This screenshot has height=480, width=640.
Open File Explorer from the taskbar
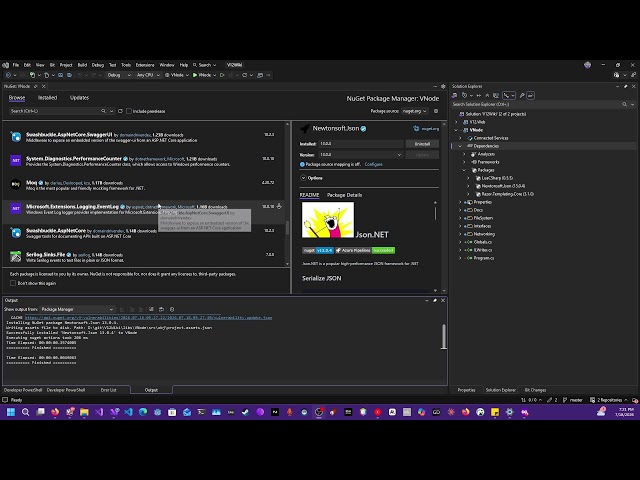click(84, 412)
